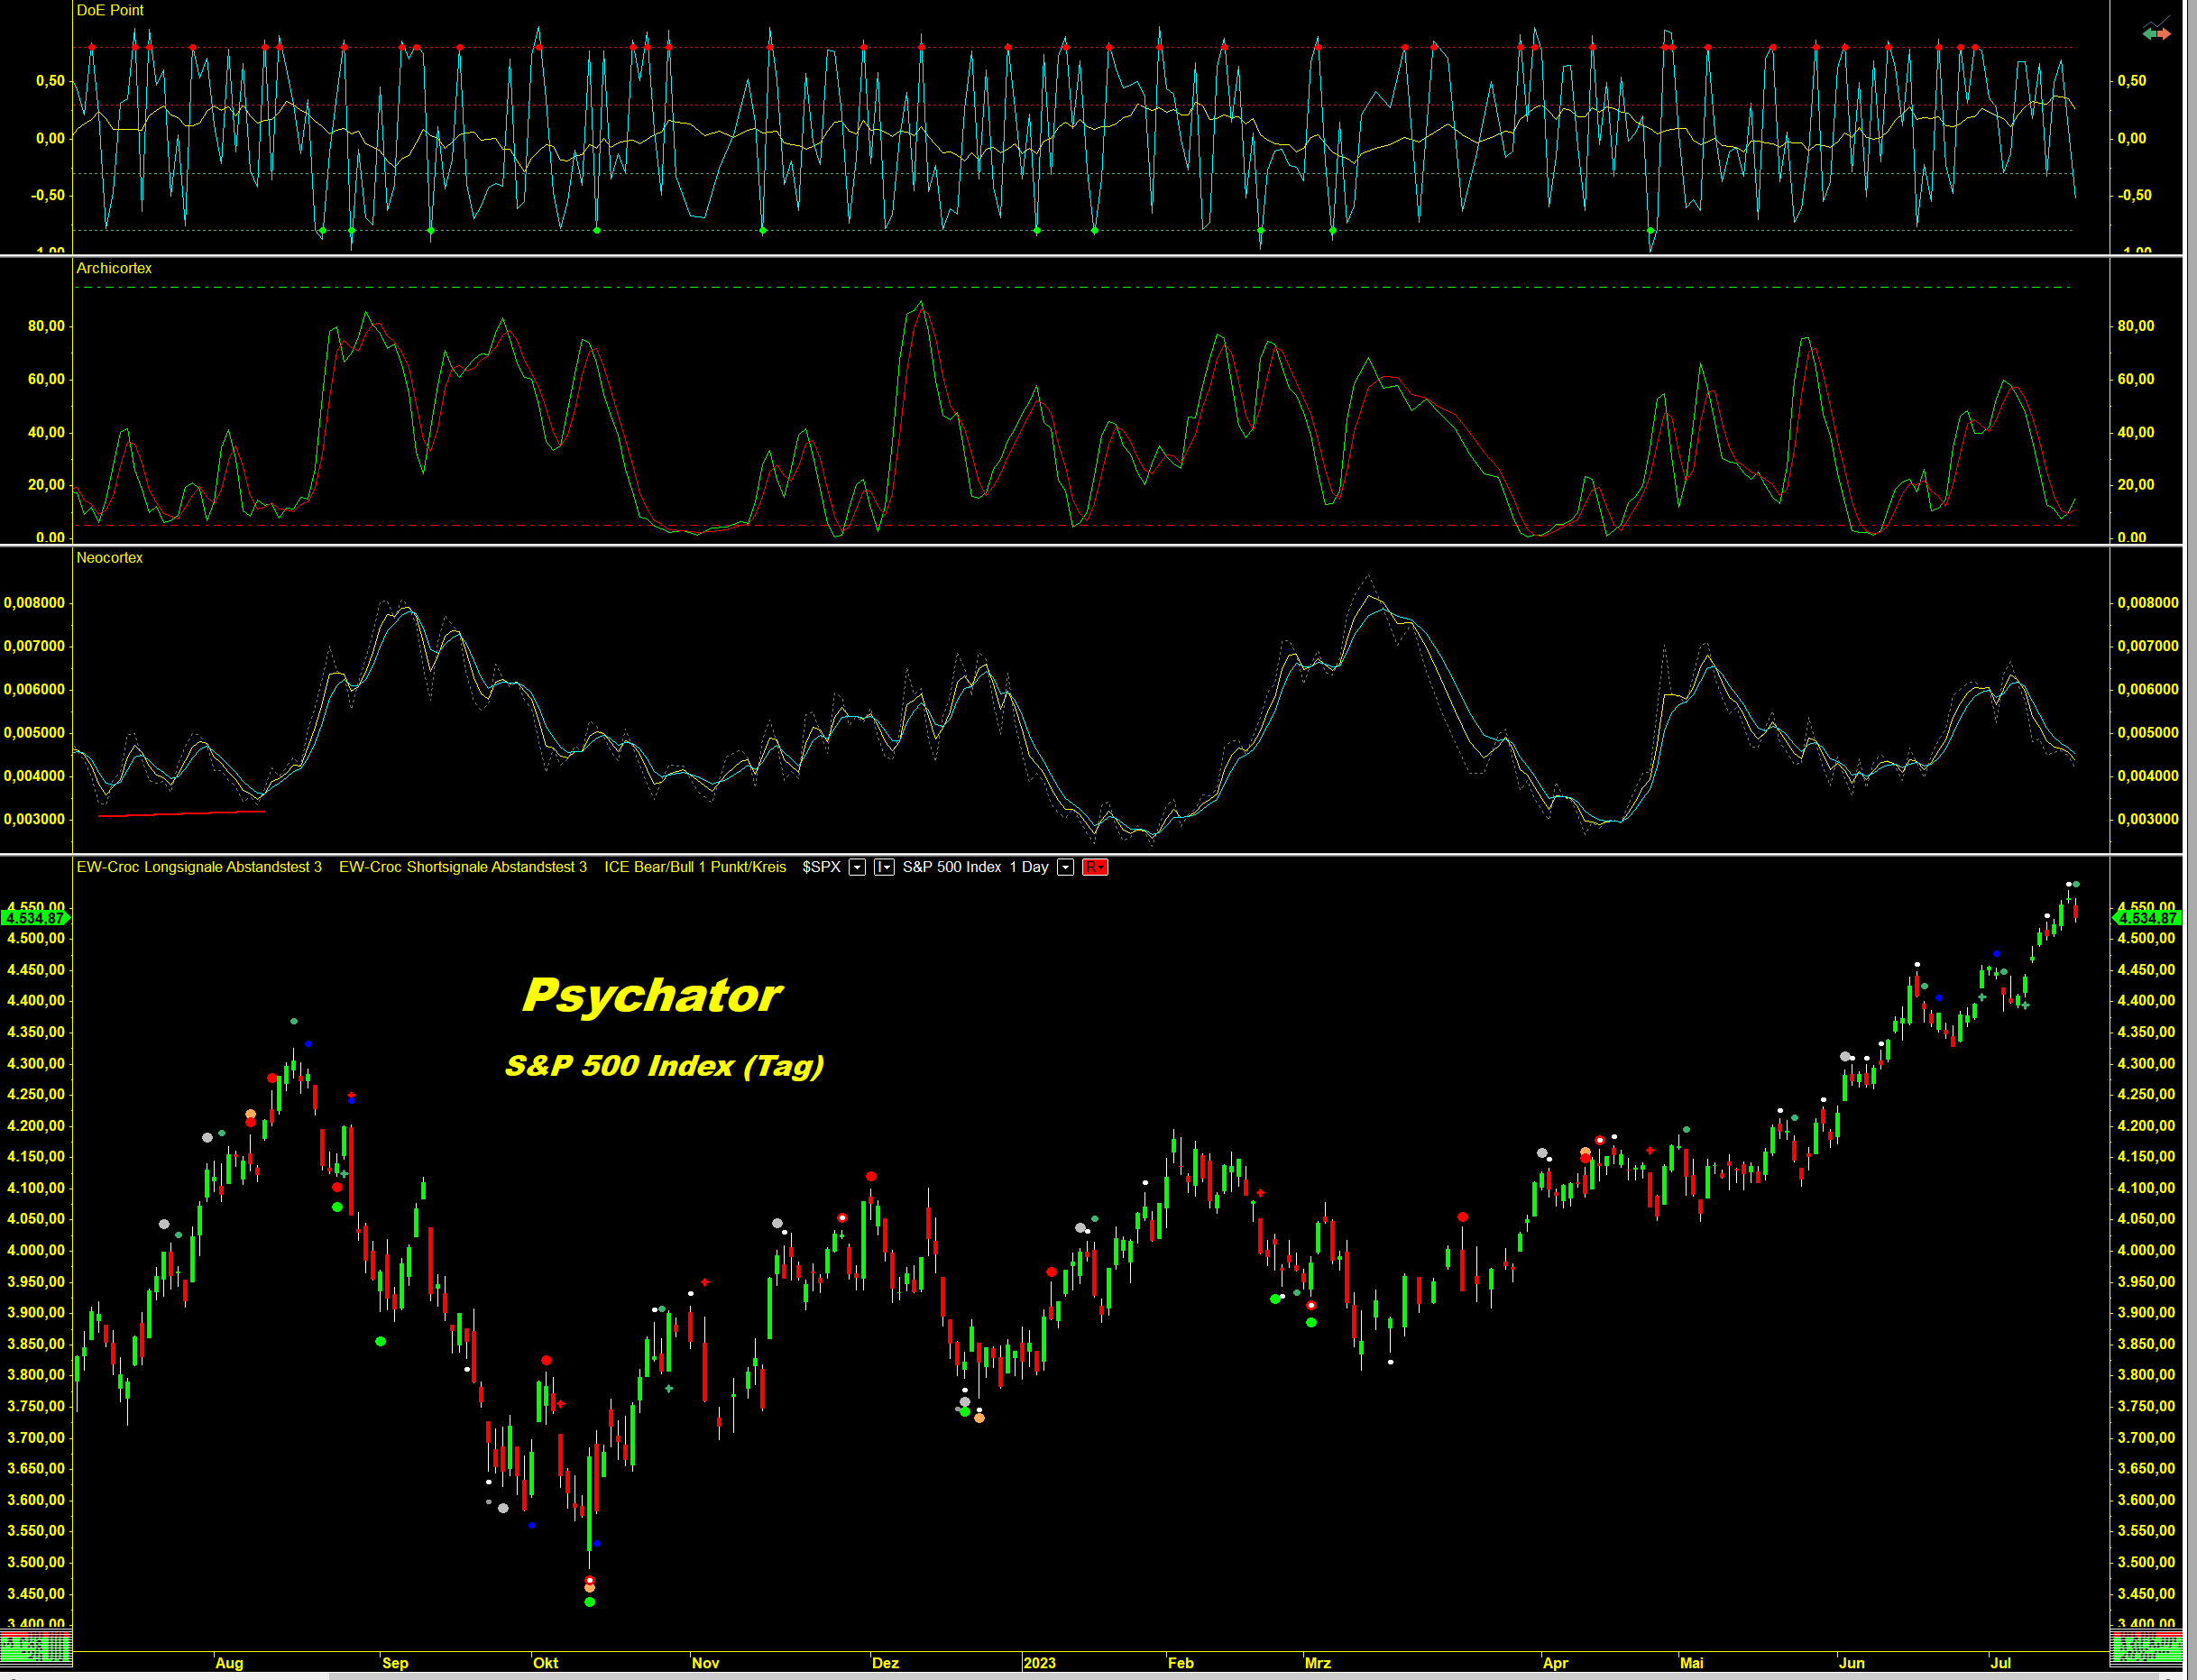
Task: Click the 2023 marker on time axis
Action: (x=1039, y=1662)
